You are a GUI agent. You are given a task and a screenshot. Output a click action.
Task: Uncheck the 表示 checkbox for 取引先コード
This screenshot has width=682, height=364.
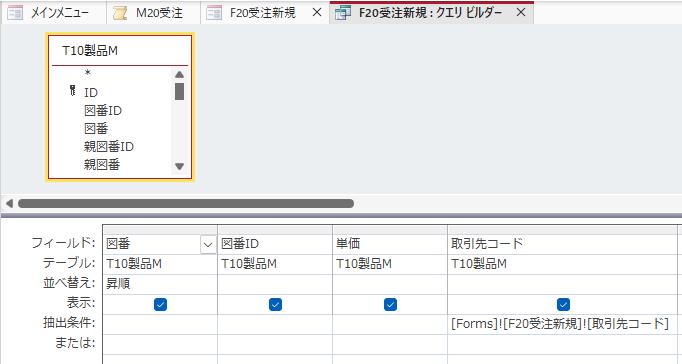(x=563, y=304)
